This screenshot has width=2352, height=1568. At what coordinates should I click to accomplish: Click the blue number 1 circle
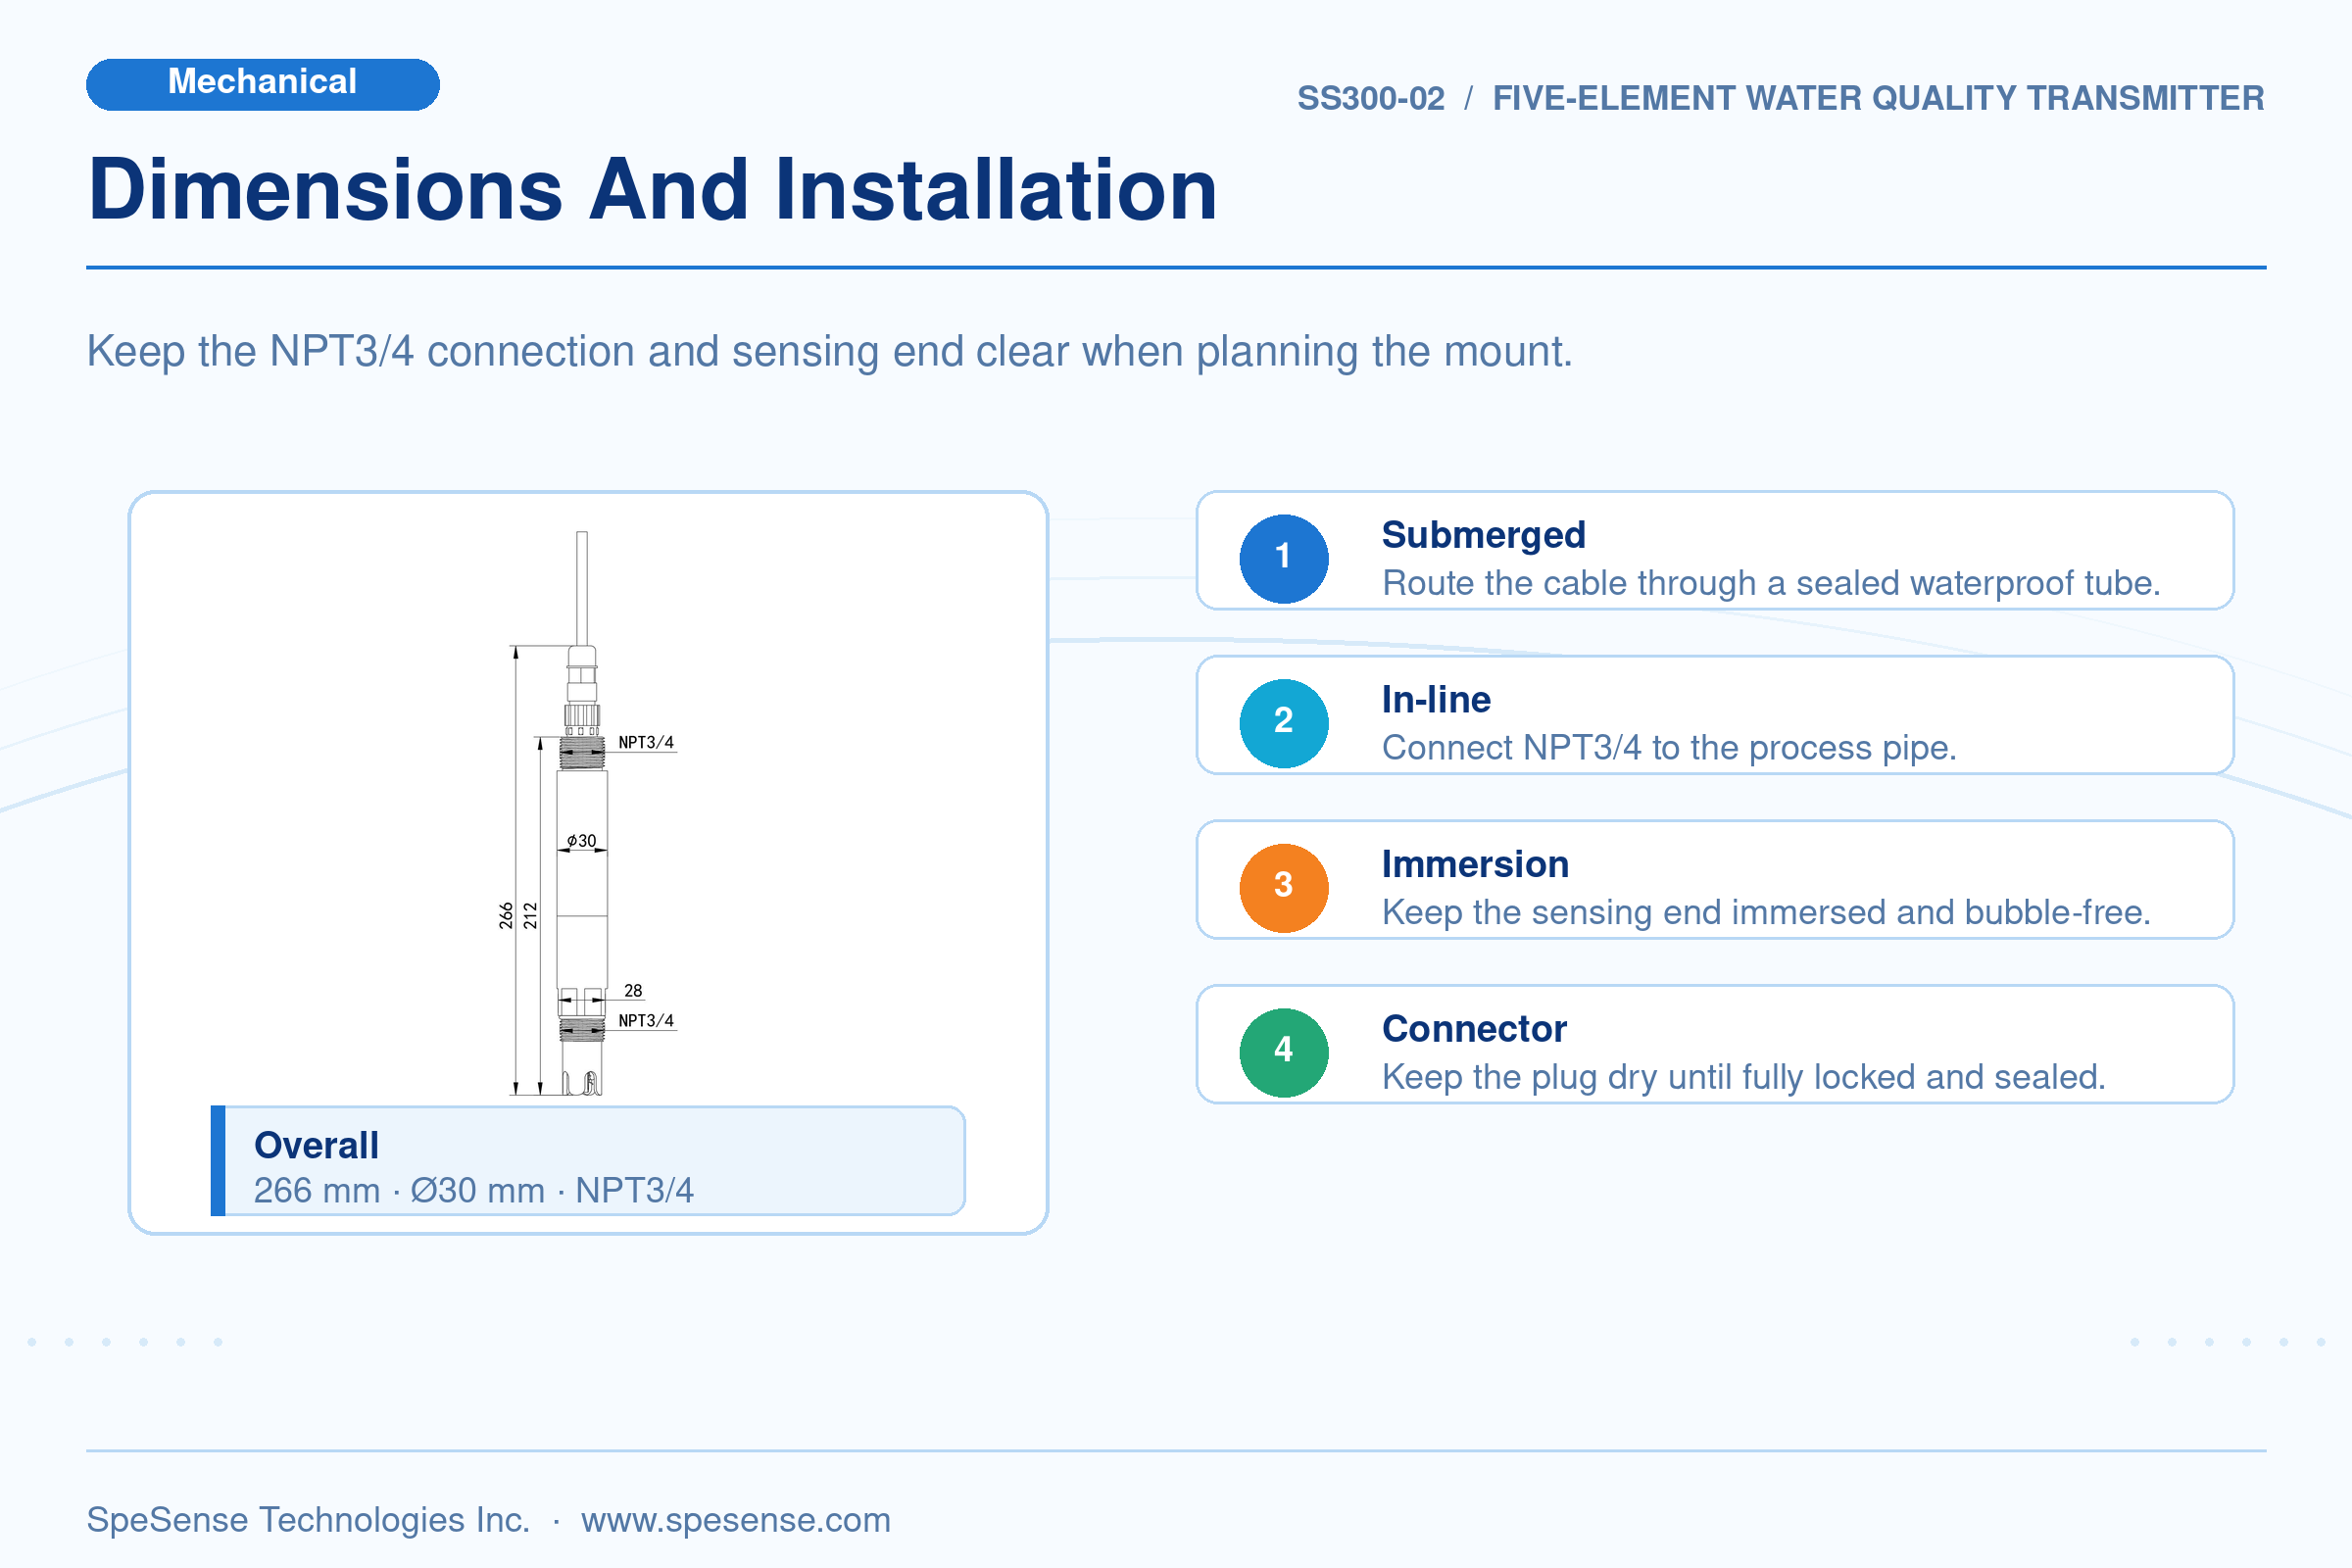(1284, 558)
